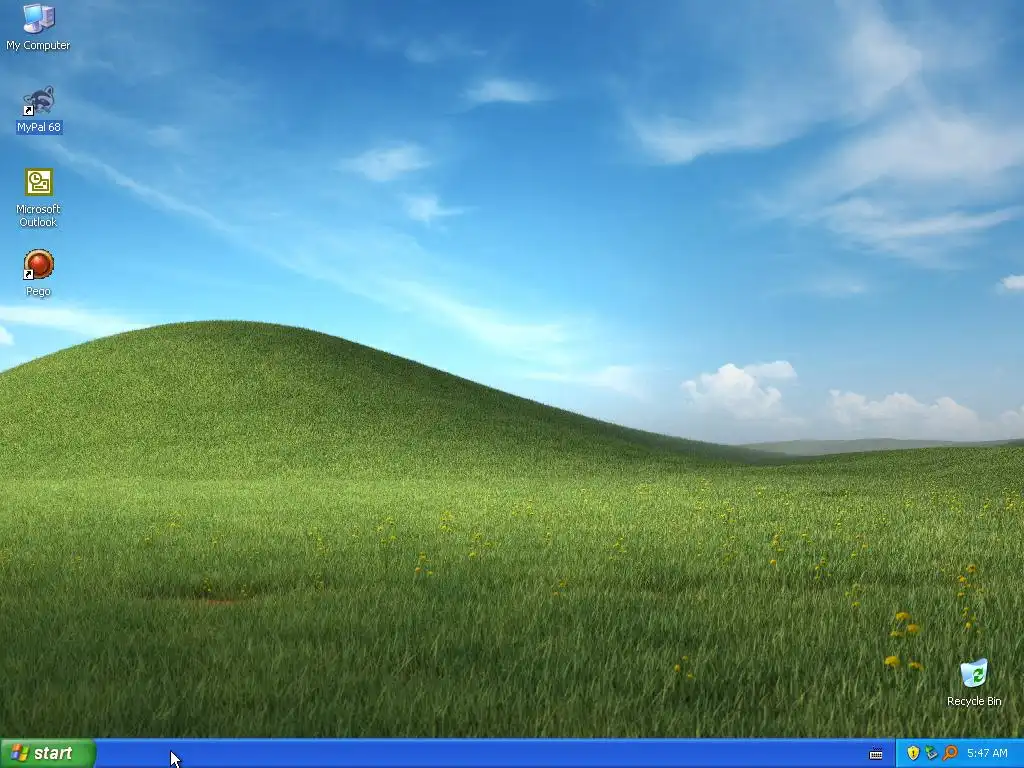
Task: Open the yellow security shield alert
Action: point(913,753)
